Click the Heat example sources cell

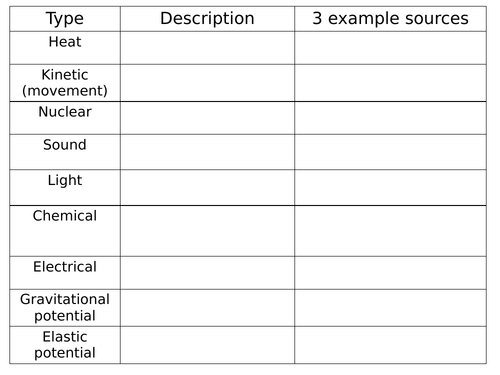click(x=390, y=48)
